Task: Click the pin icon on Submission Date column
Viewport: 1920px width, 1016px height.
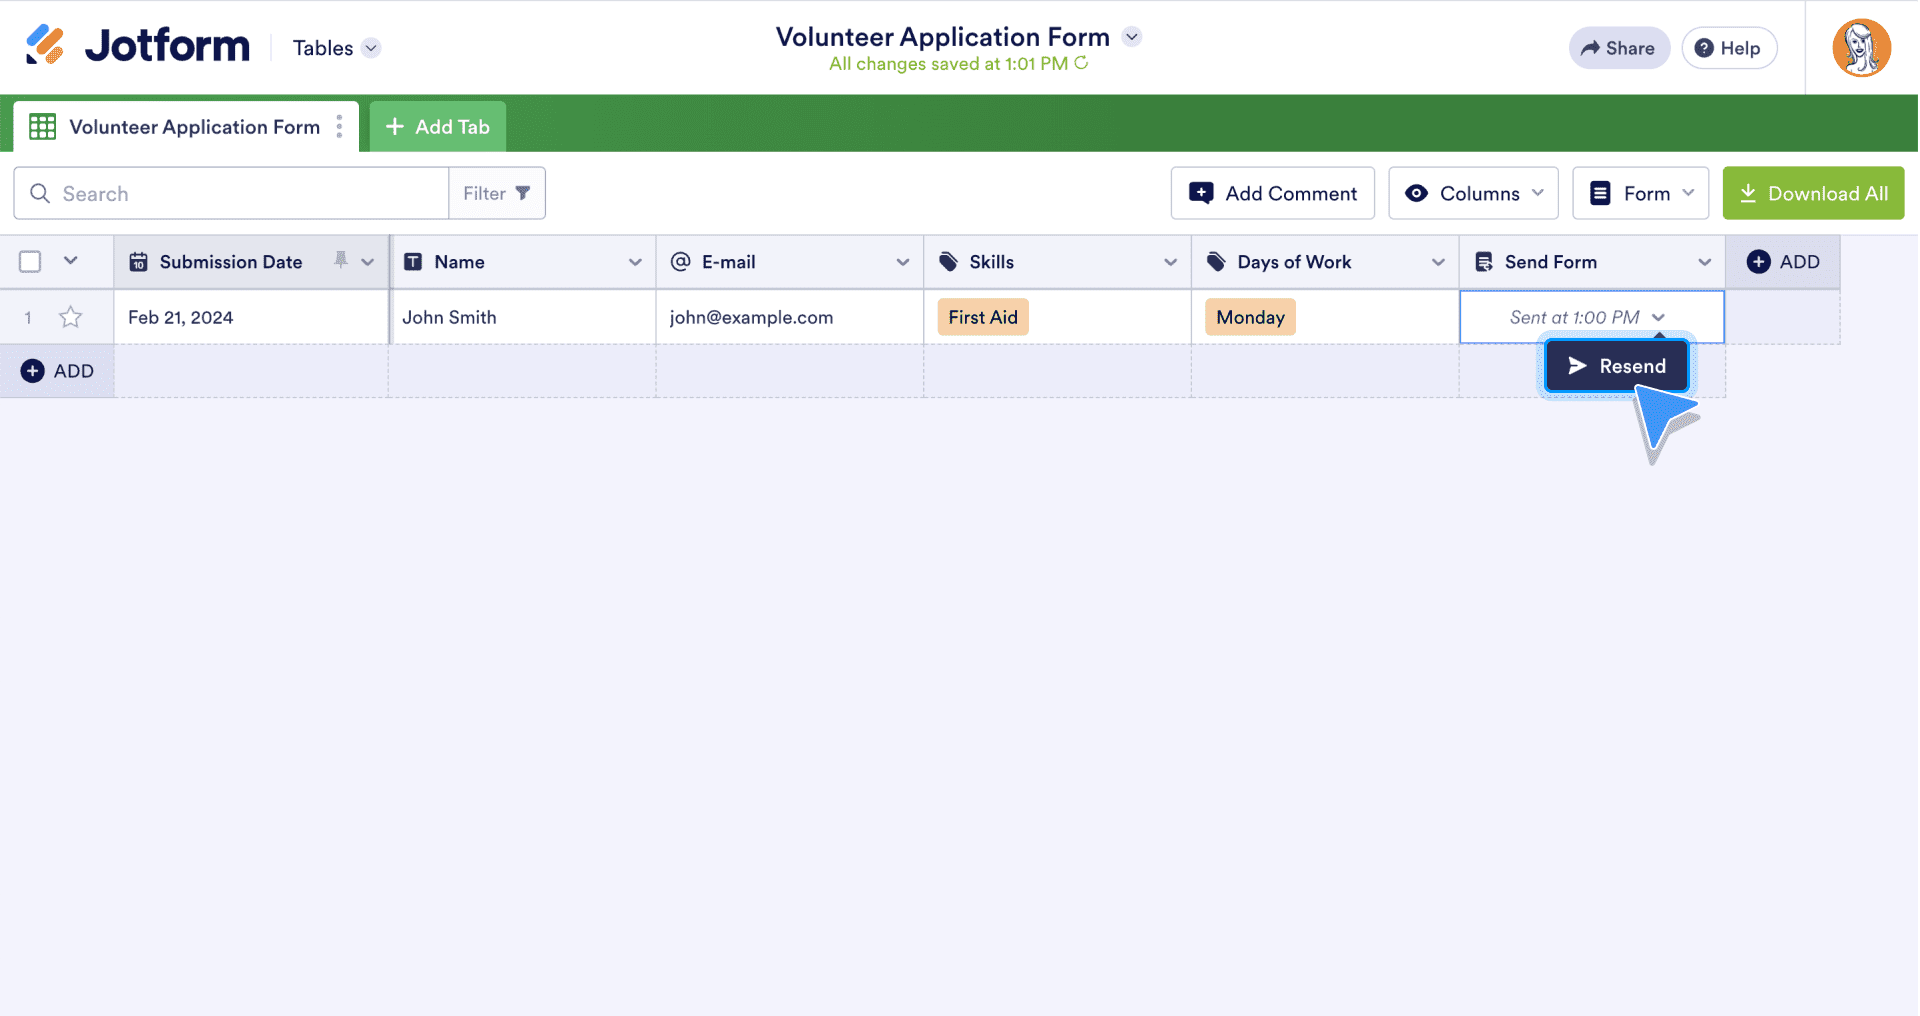Action: (341, 260)
